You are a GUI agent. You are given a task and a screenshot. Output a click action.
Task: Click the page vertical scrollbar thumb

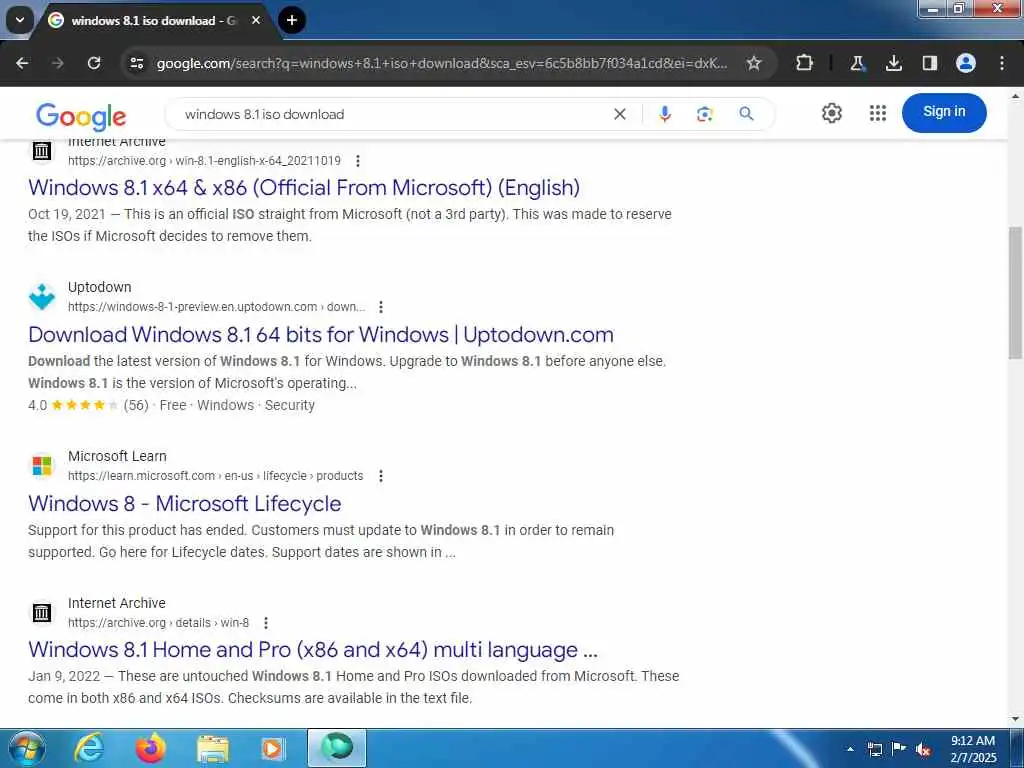point(1015,293)
